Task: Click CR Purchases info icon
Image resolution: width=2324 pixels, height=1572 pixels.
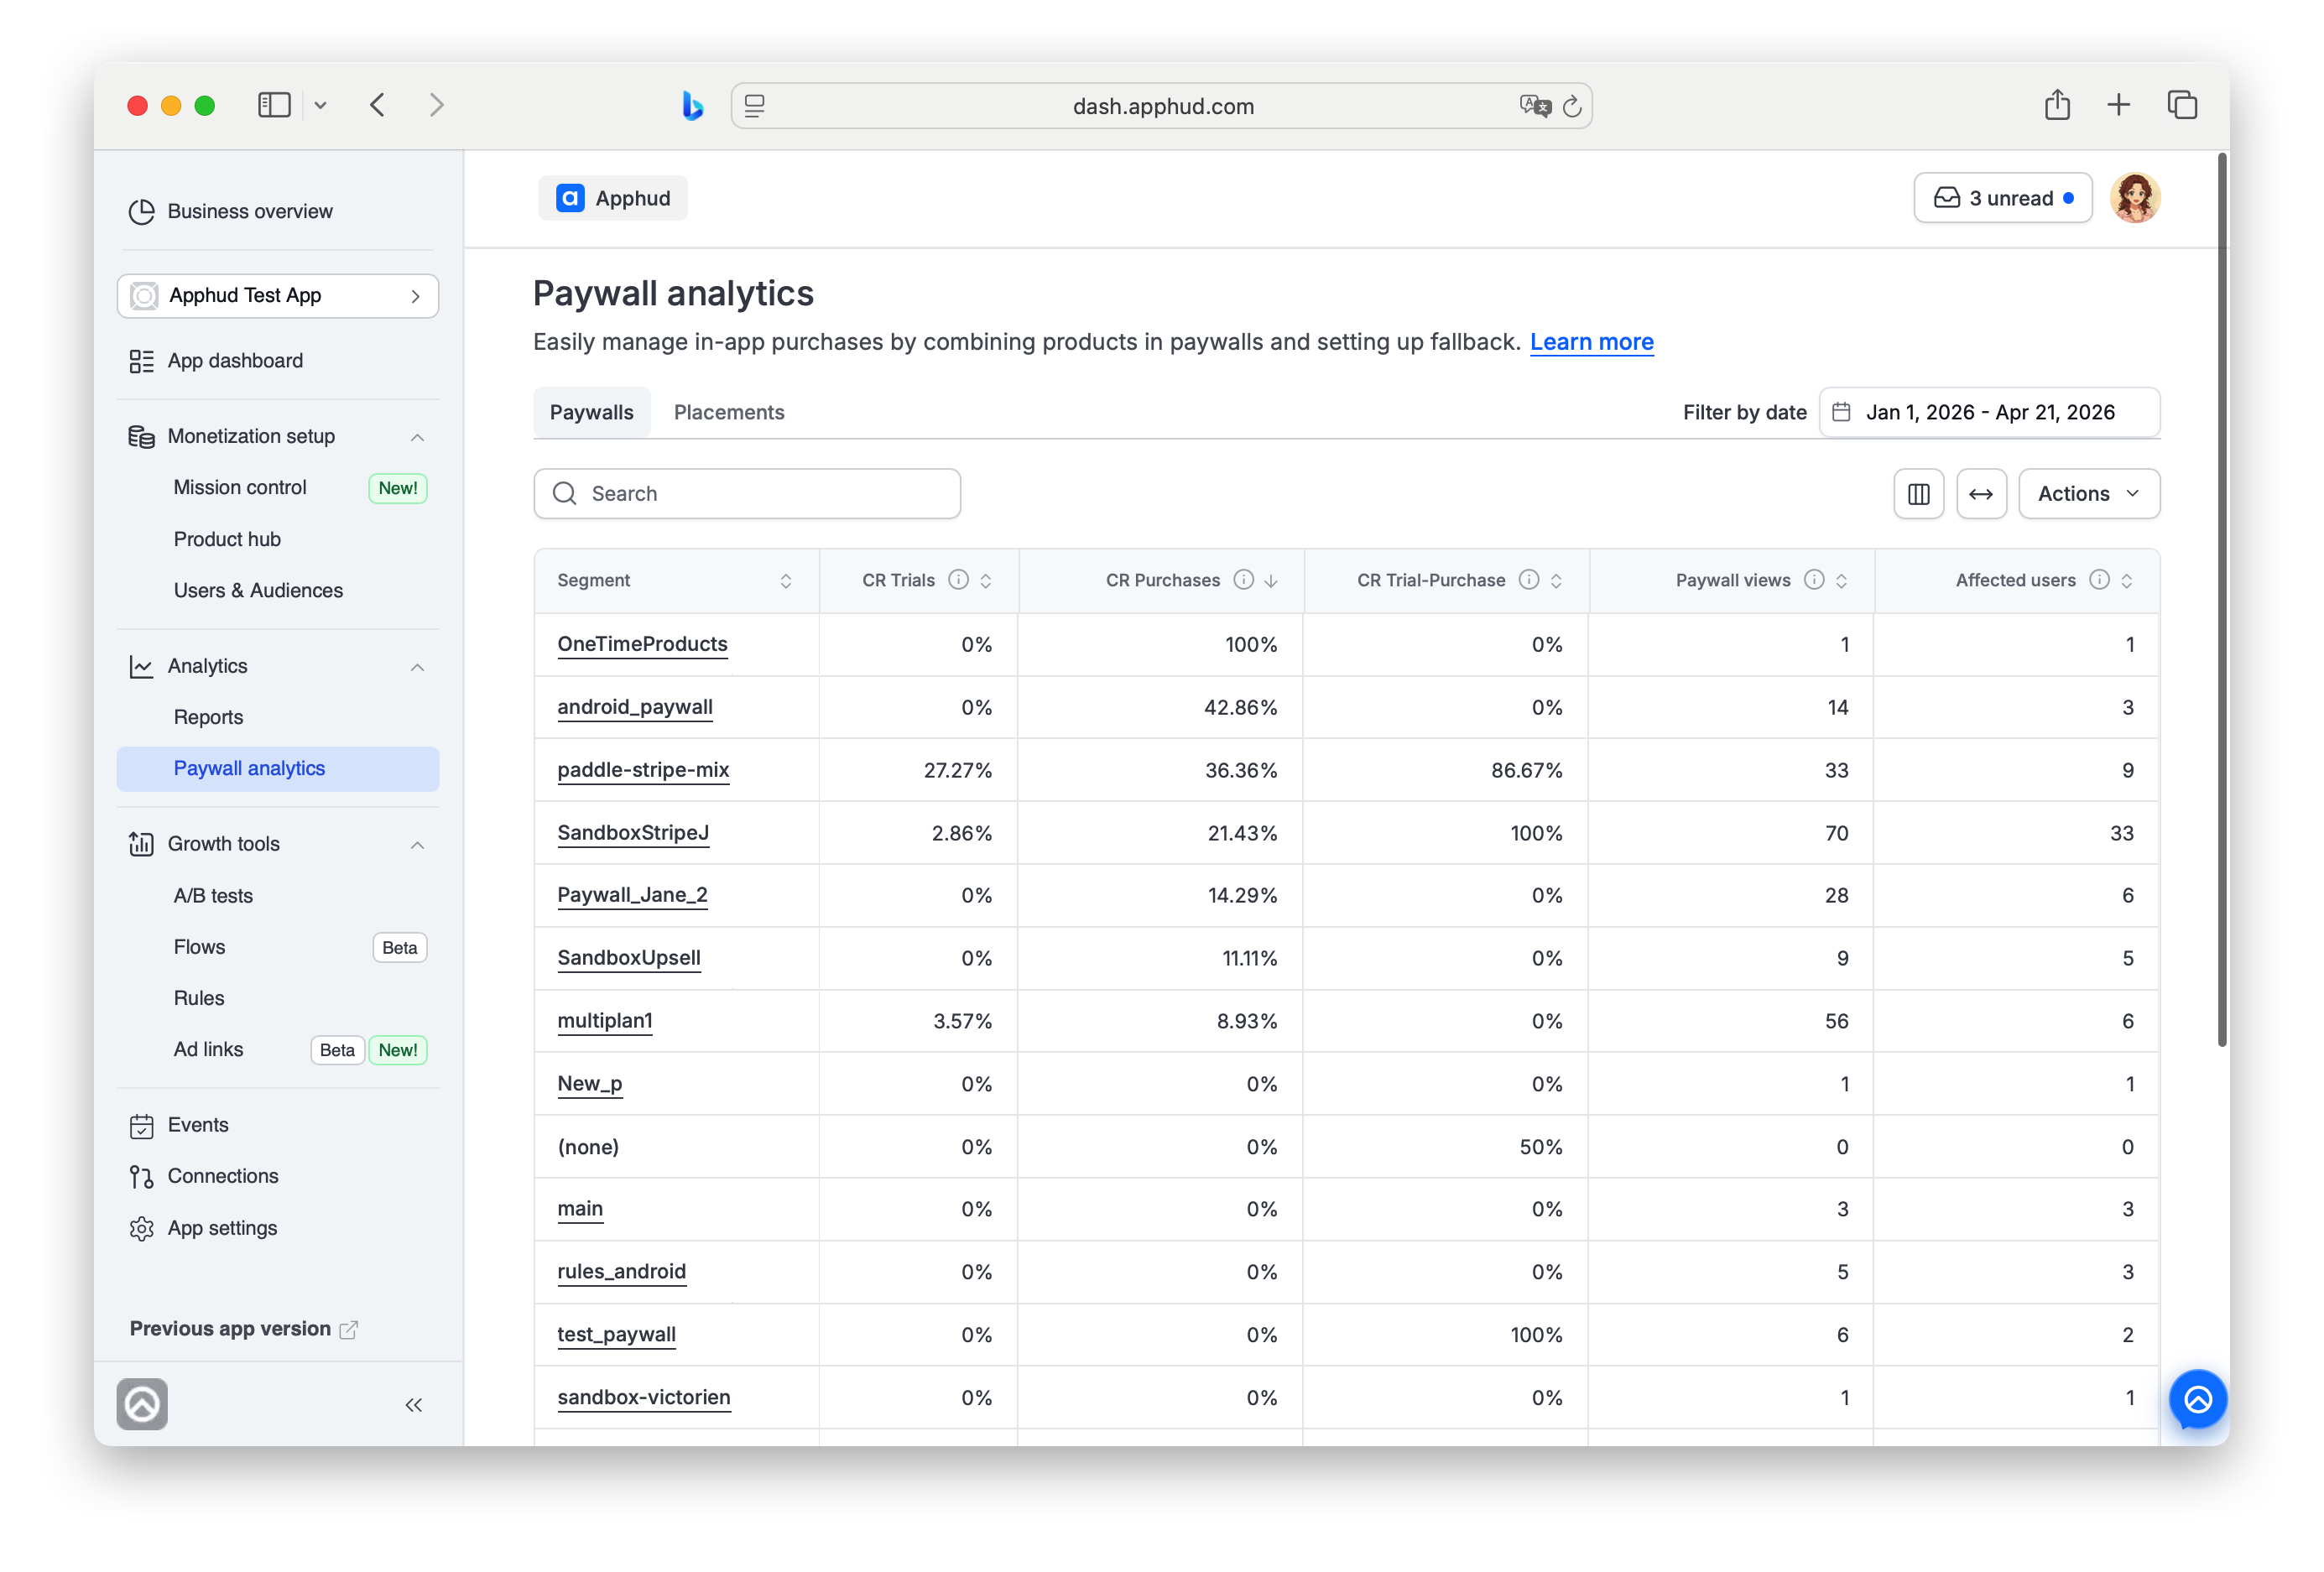Action: coord(1243,580)
